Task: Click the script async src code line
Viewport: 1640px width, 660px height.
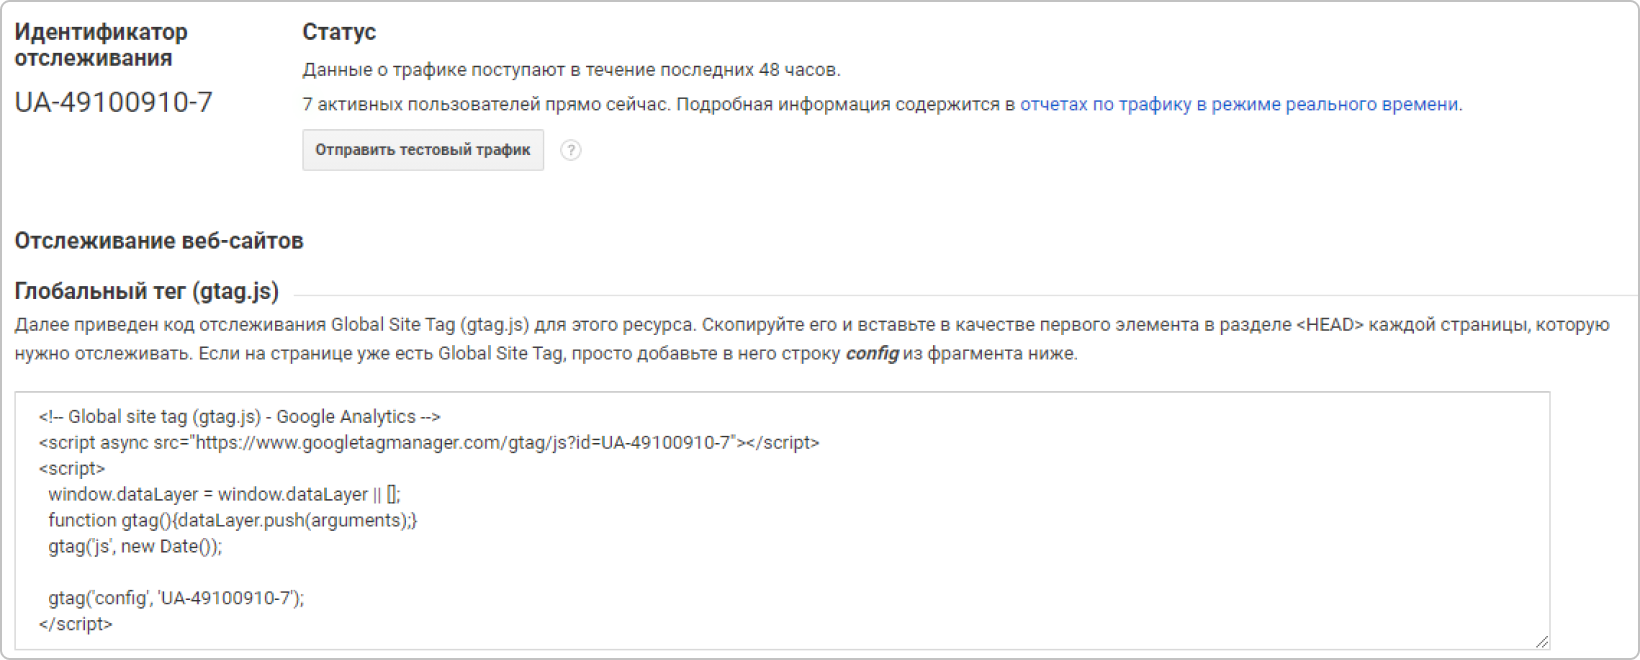Action: click(429, 442)
